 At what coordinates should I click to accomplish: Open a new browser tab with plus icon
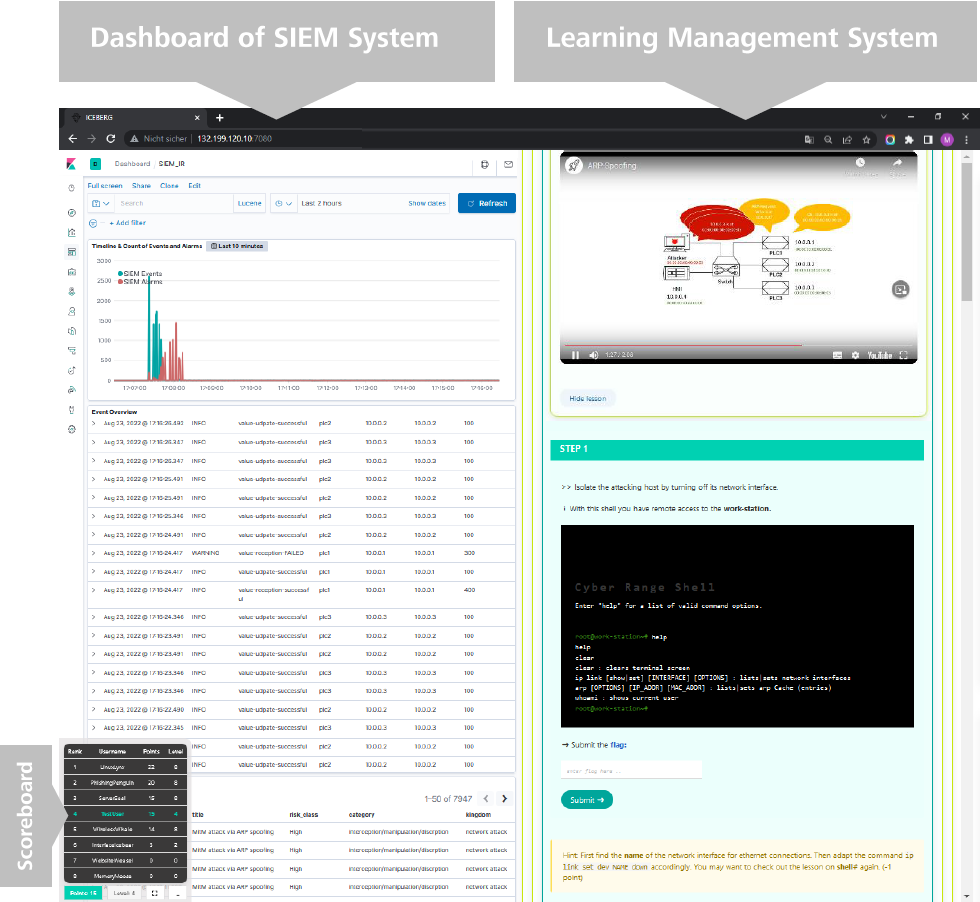click(x=219, y=118)
